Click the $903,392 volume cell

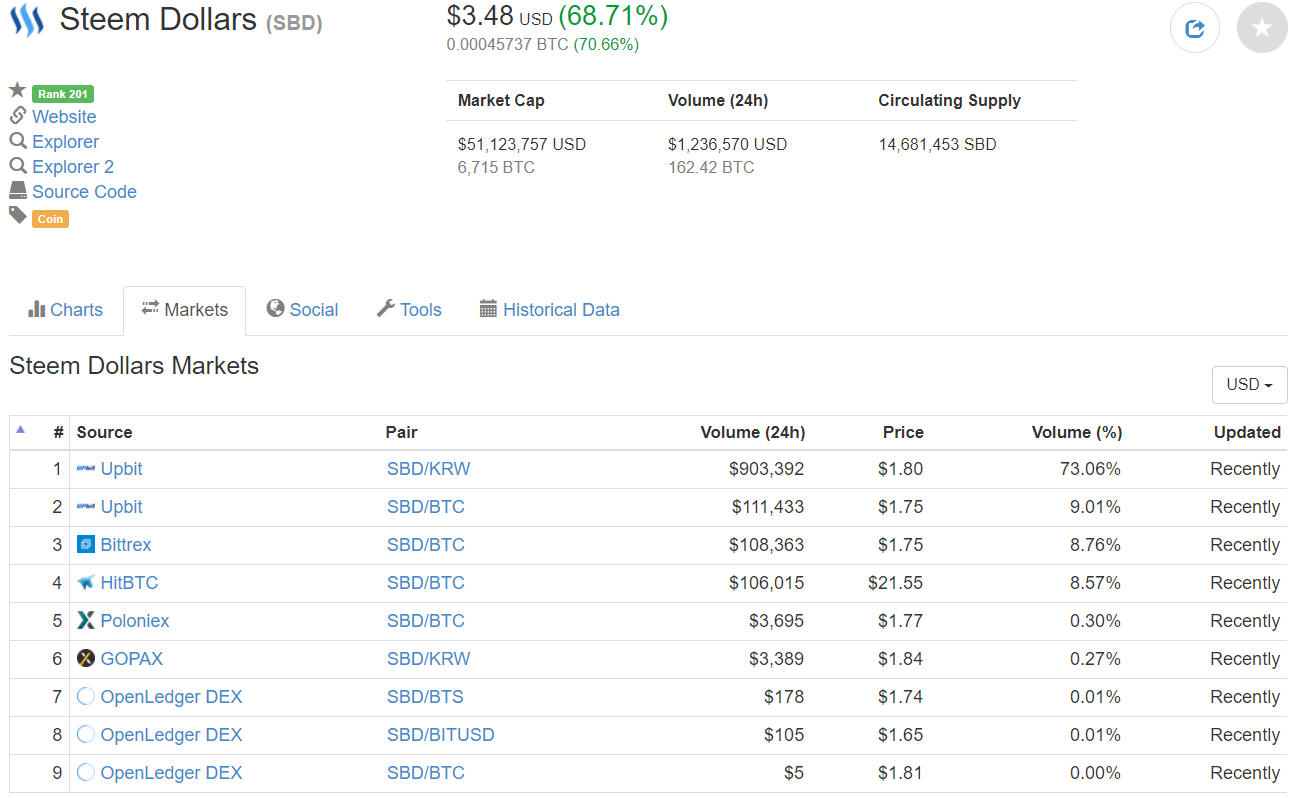tap(766, 469)
